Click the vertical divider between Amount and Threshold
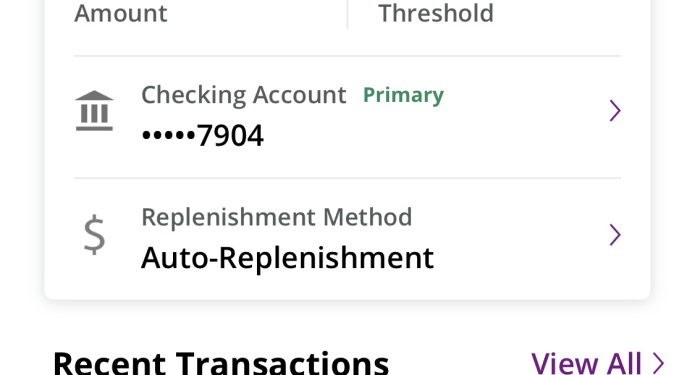This screenshot has height=375, width=695. [348, 14]
